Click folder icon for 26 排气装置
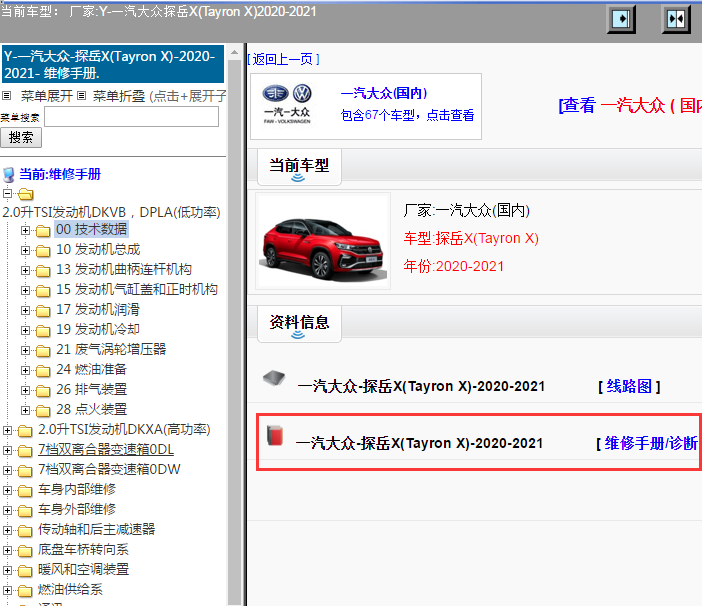This screenshot has height=606, width=702. pyautogui.click(x=43, y=391)
